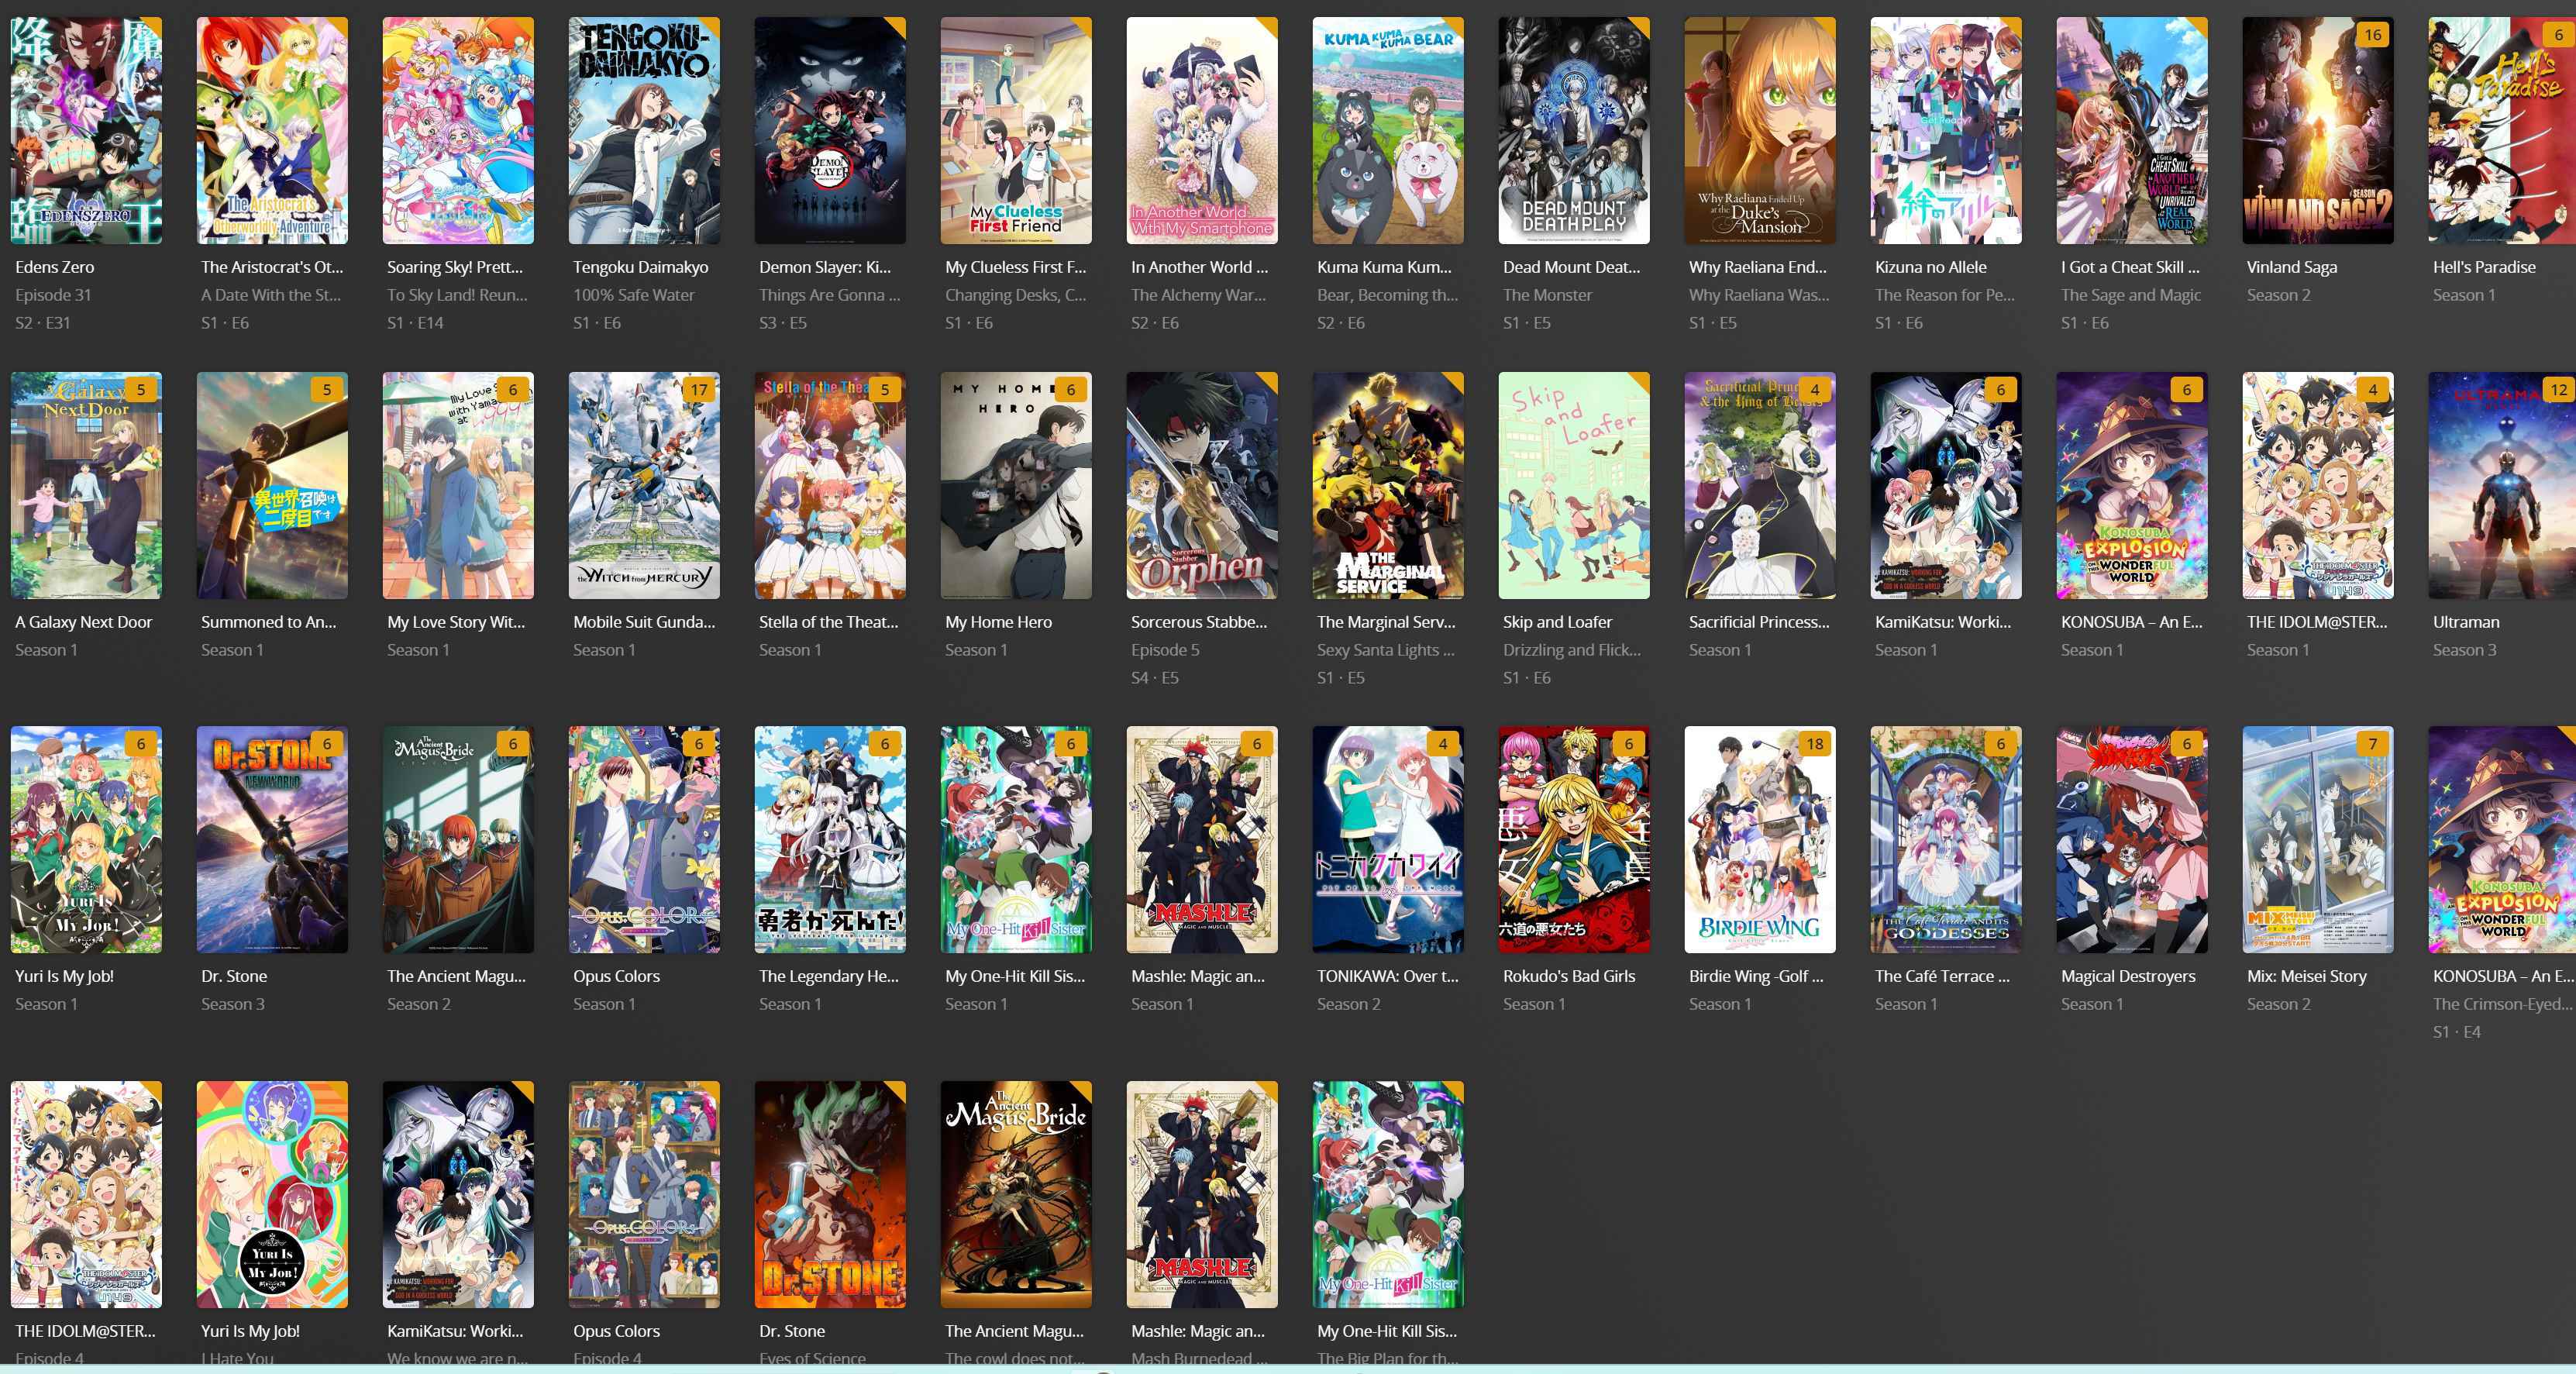Open the A Galaxy Next Door poster

click(86, 485)
